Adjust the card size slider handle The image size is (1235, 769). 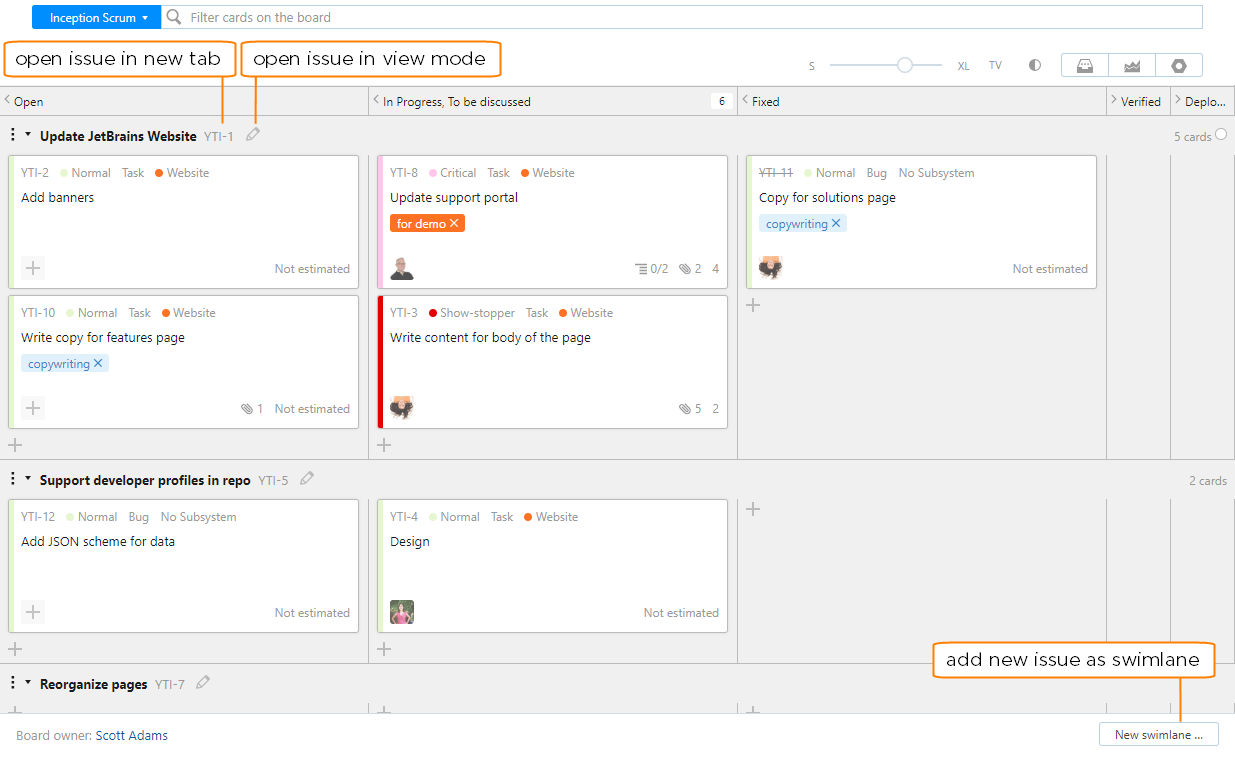point(905,65)
